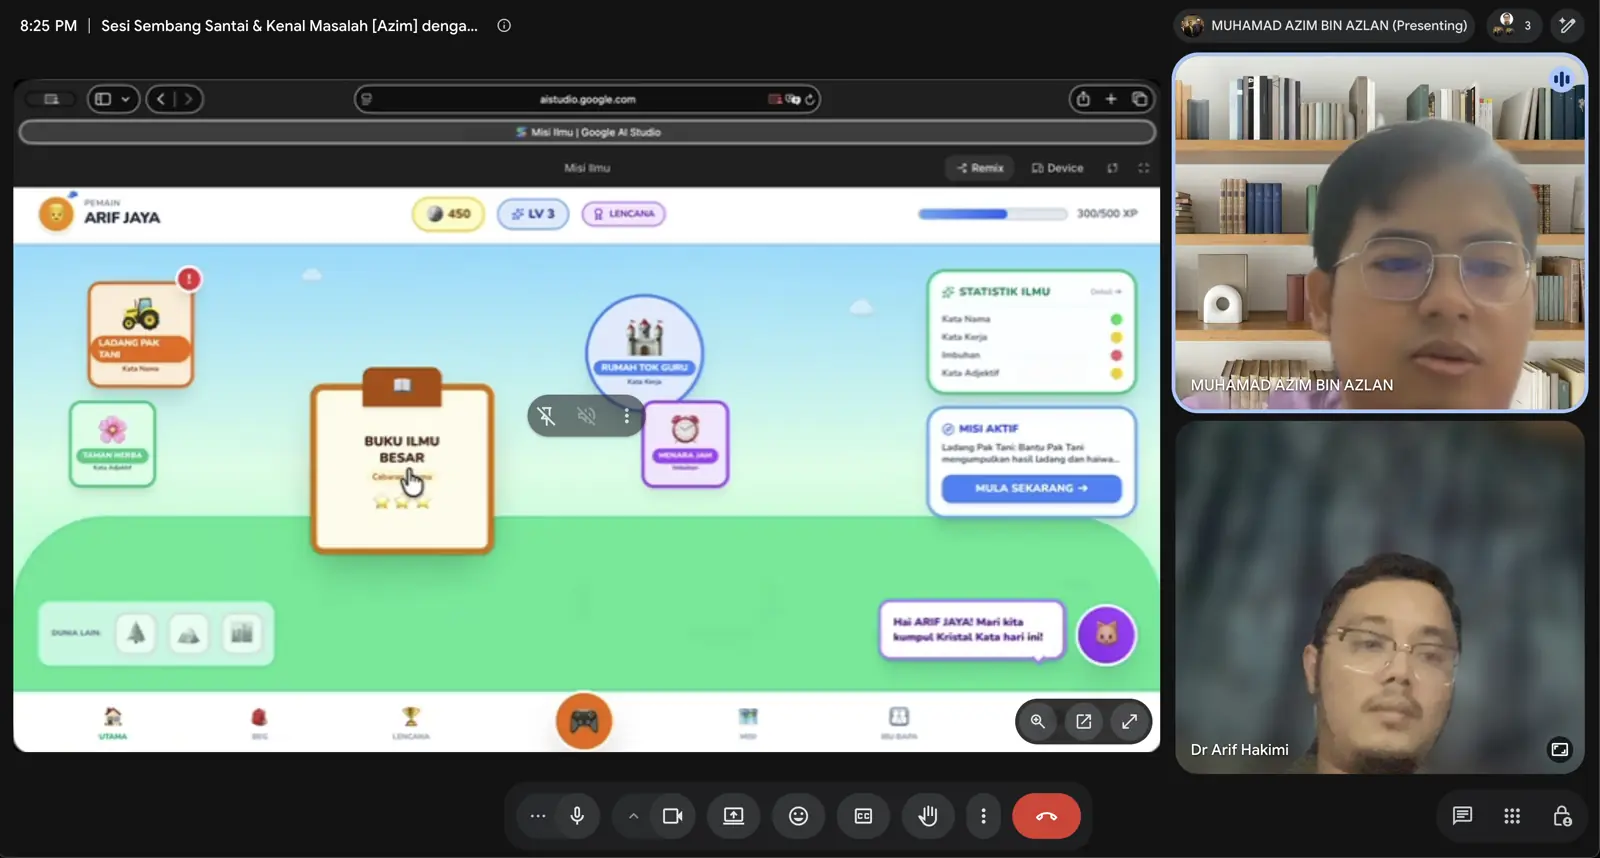Open presentation in new window icon
1600x858 pixels.
[1084, 721]
